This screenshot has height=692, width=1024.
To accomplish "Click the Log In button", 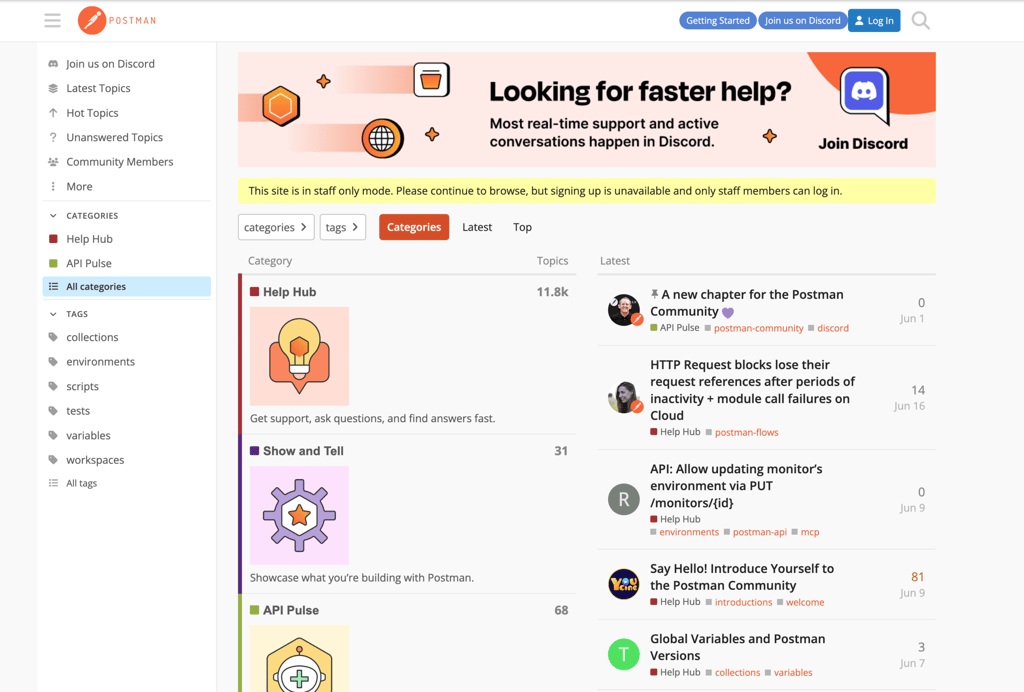I will pyautogui.click(x=874, y=21).
